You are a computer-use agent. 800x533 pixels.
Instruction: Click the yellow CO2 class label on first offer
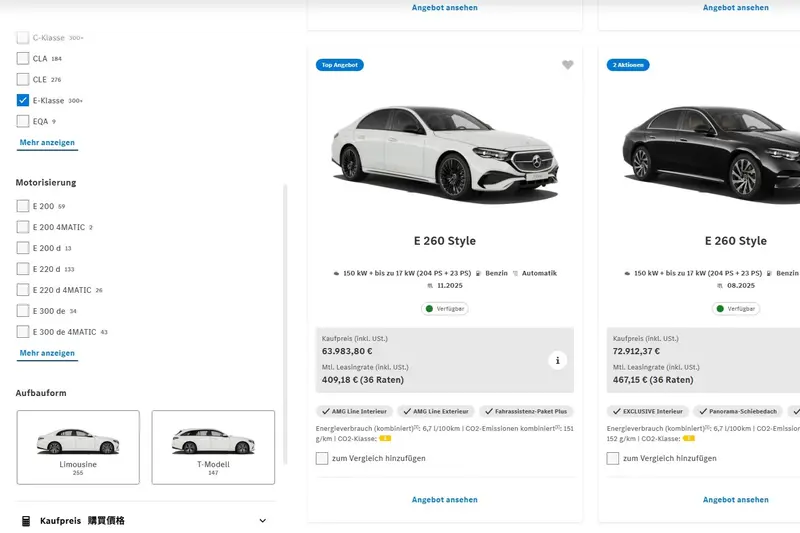385,438
